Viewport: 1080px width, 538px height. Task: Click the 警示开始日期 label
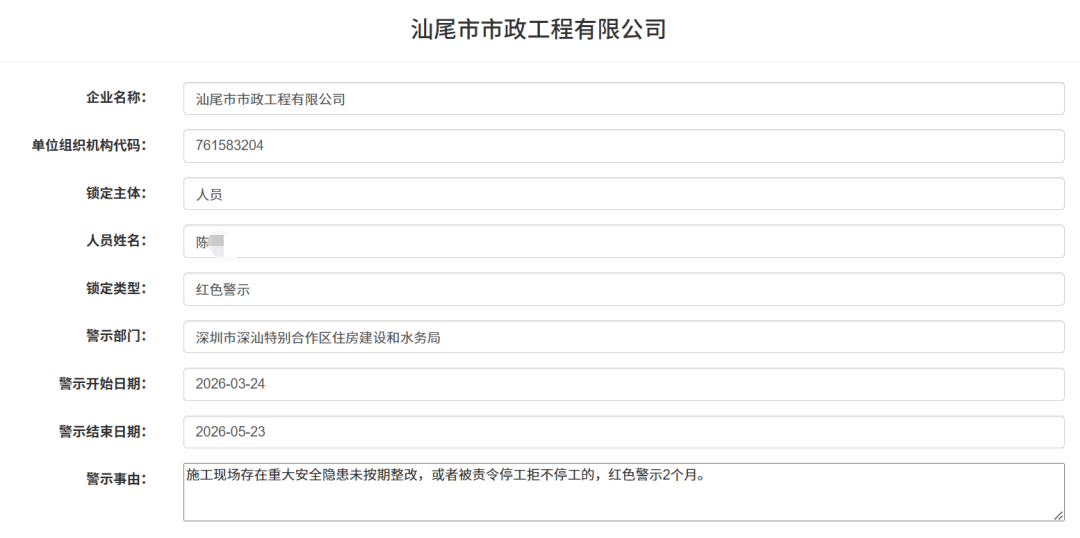tap(103, 383)
